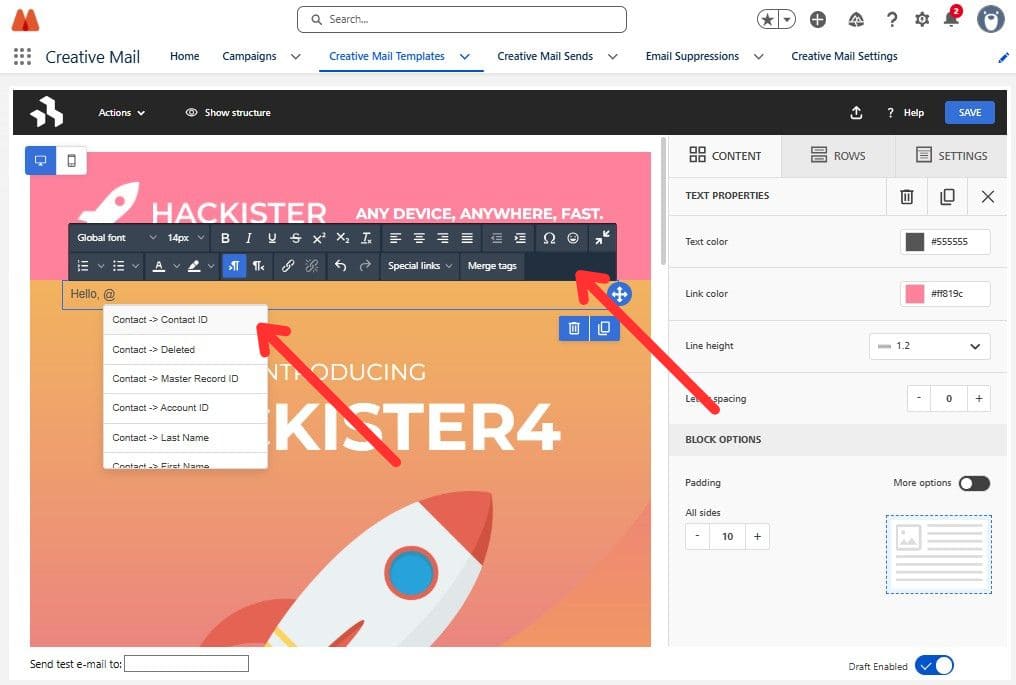Switch to desktop preview mode
The width and height of the screenshot is (1016, 685).
point(40,160)
